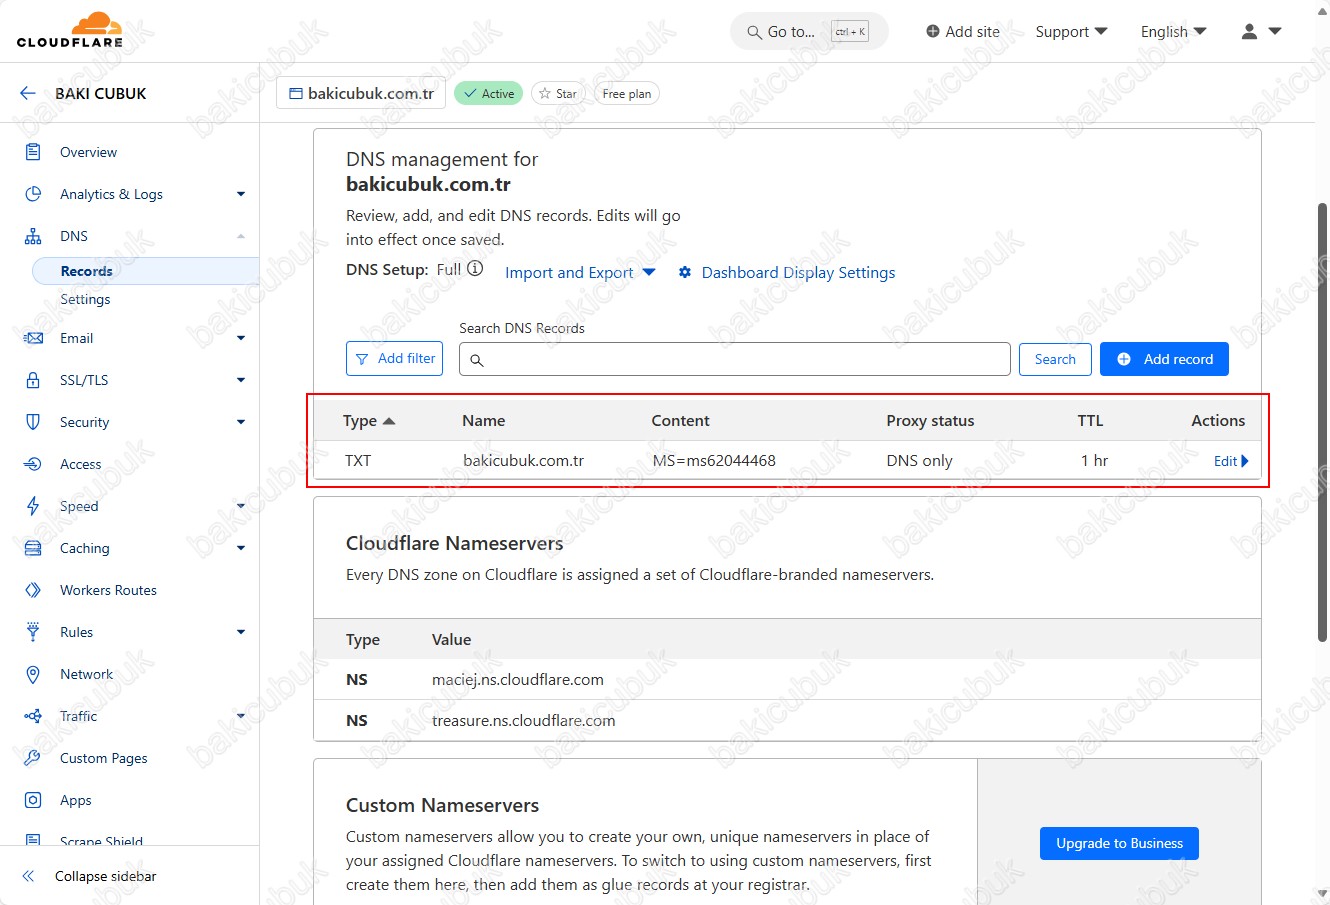
Task: Open DNS Settings sub-item
Action: (85, 299)
